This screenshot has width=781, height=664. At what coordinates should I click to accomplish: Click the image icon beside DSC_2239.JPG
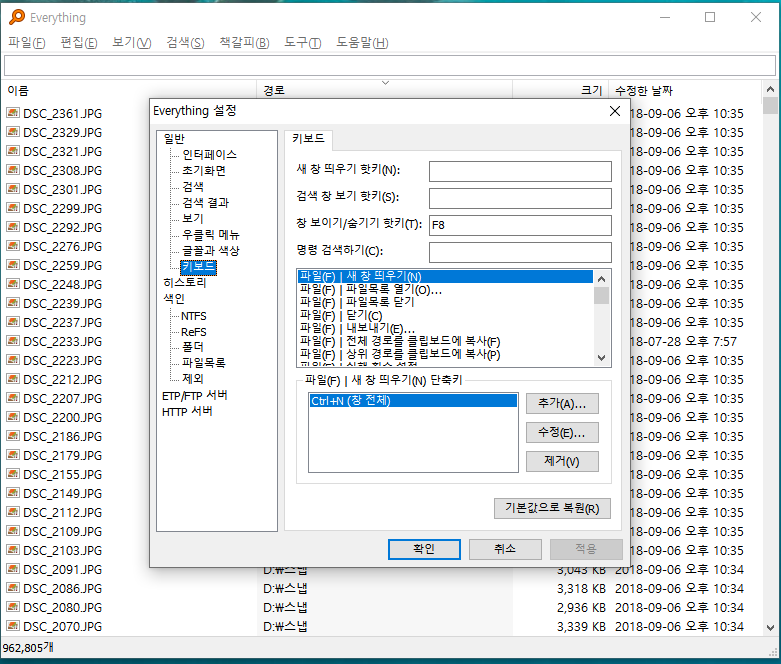click(13, 303)
